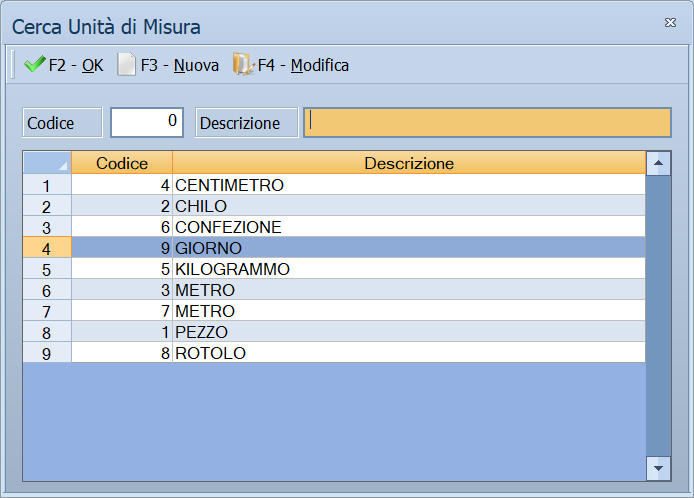Click row header number 2
Viewport: 694px width, 498px height.
tap(47, 206)
